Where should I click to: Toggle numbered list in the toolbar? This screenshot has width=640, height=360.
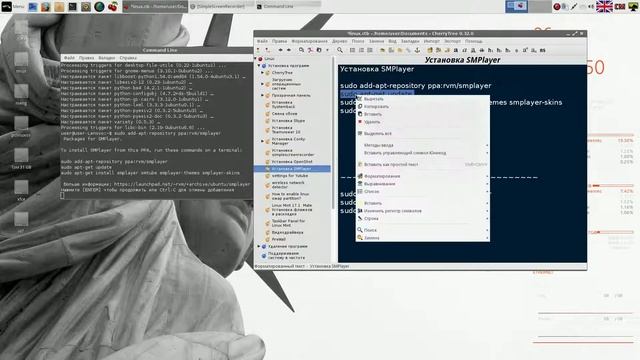pyautogui.click(x=361, y=50)
